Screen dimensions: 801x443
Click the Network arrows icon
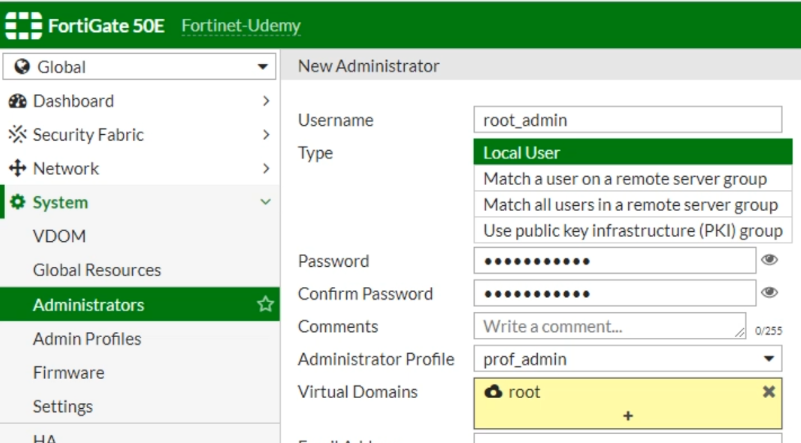click(x=17, y=168)
